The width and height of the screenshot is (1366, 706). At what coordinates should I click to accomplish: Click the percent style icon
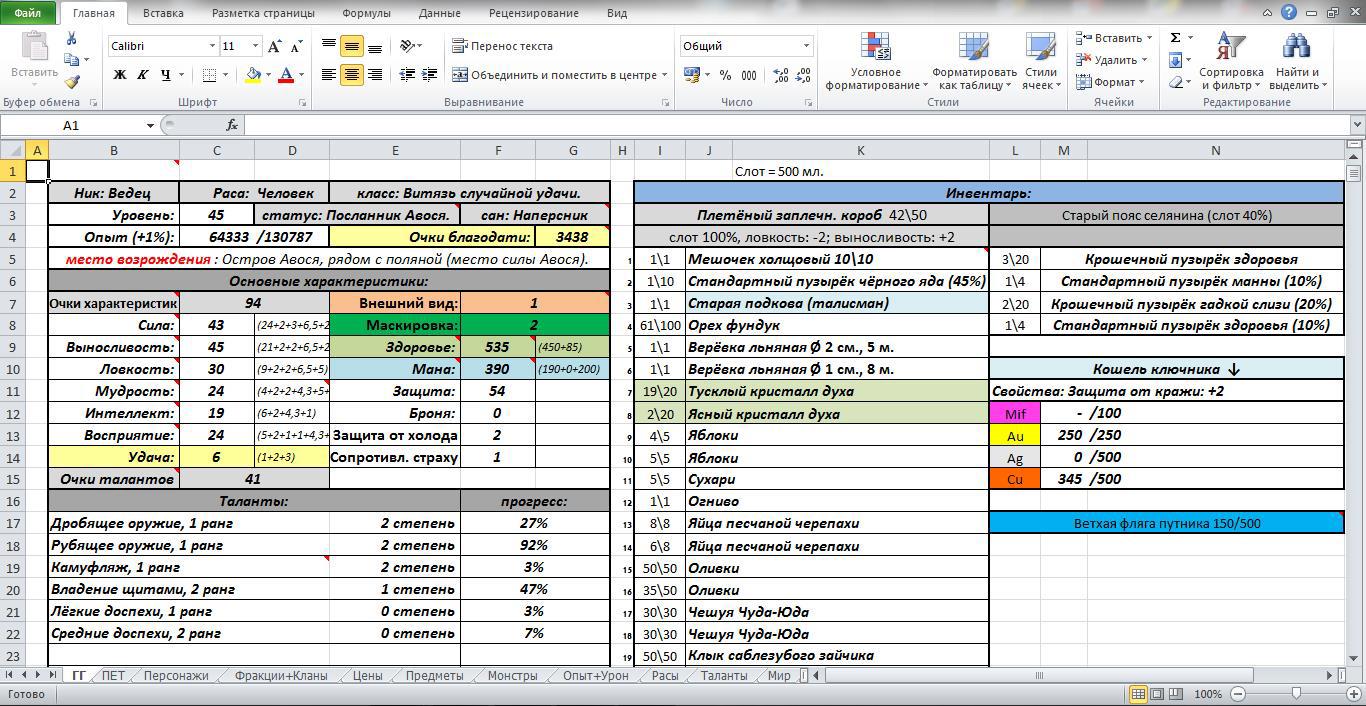coord(725,75)
